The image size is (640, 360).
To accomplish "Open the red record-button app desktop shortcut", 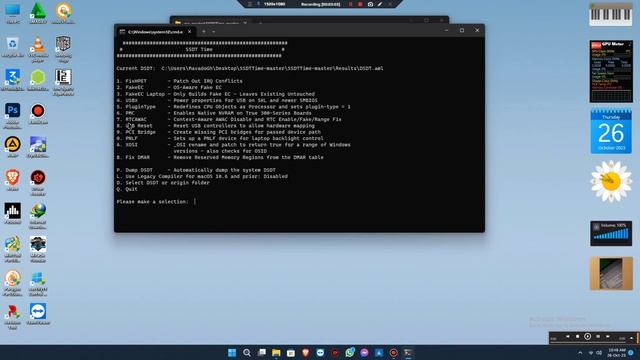I will tap(38, 113).
